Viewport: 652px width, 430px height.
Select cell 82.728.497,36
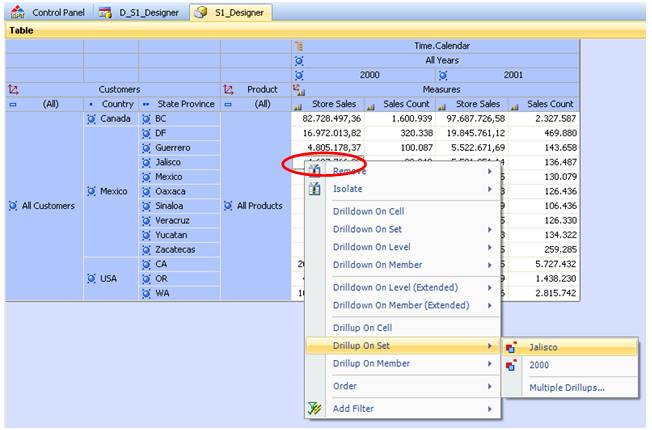pyautogui.click(x=328, y=119)
